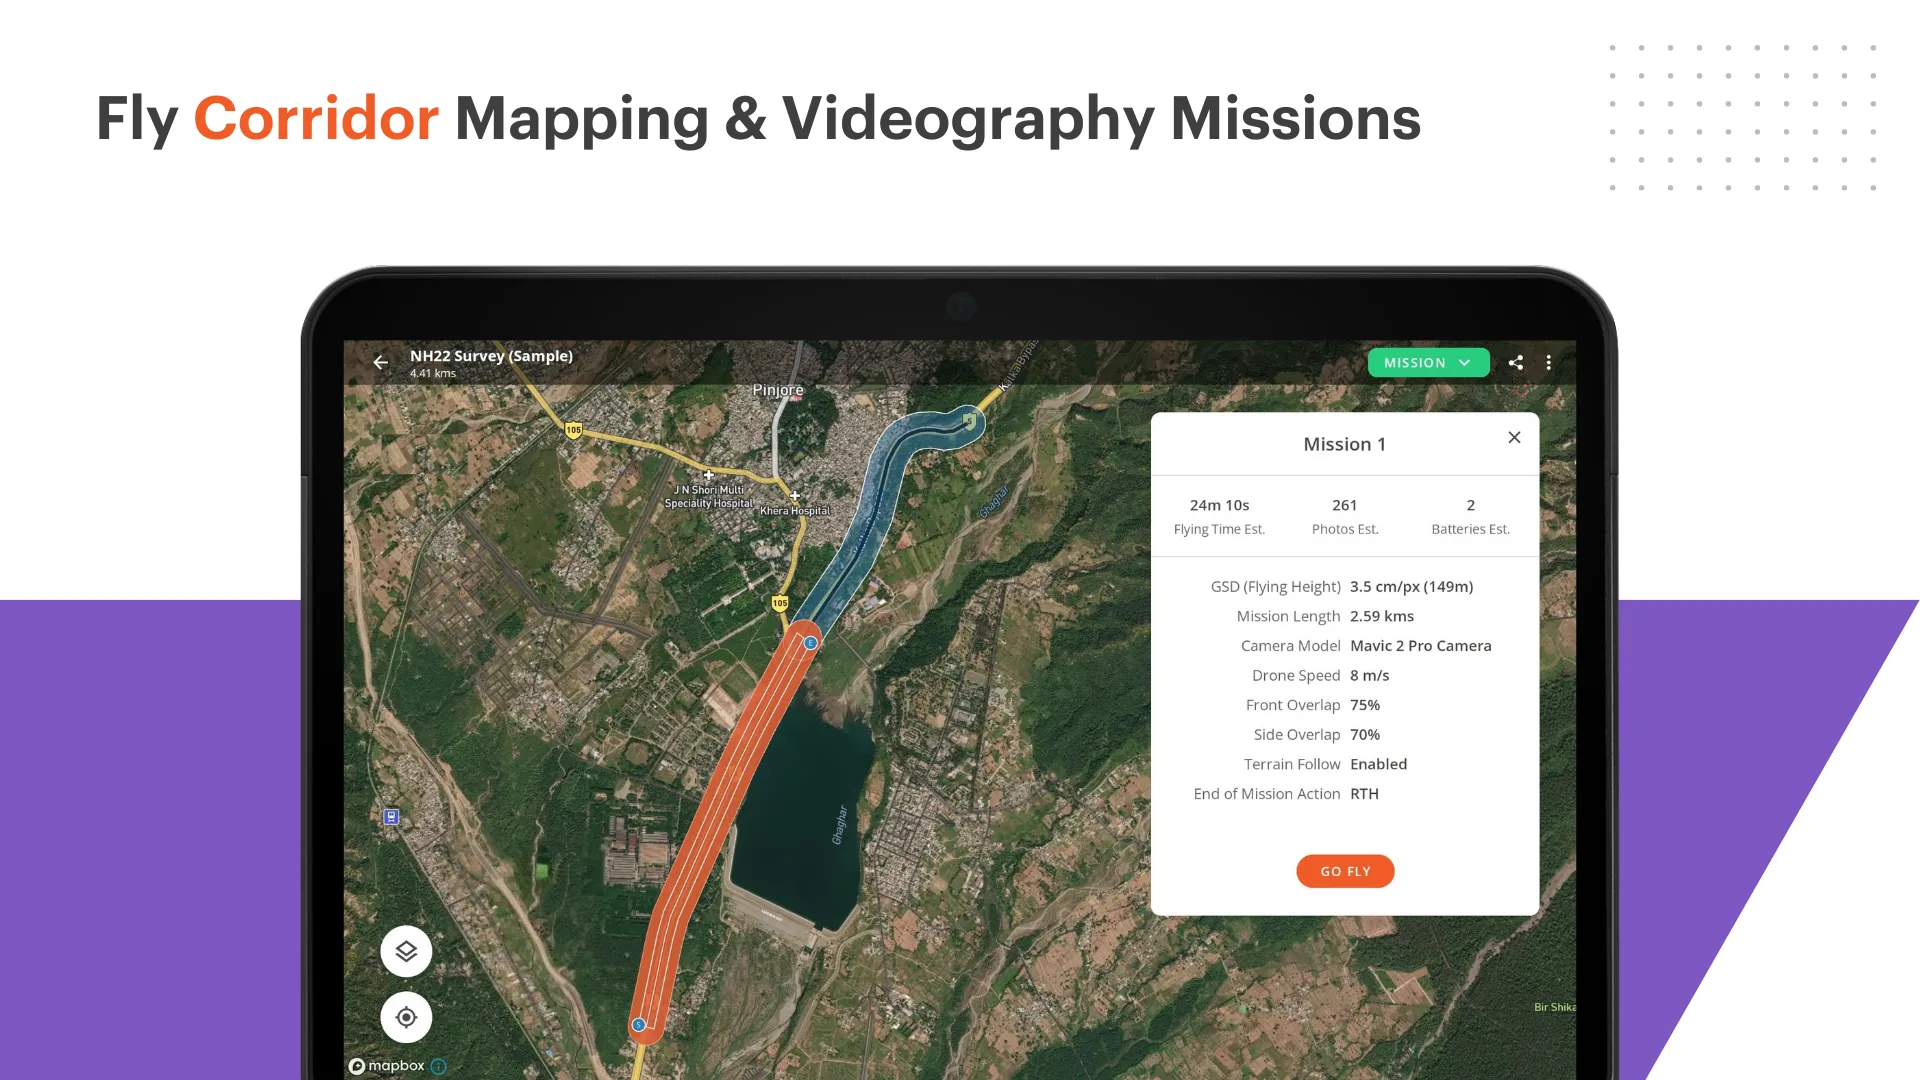The width and height of the screenshot is (1920, 1080).
Task: Select the S start marker on corridor
Action: tap(638, 1024)
